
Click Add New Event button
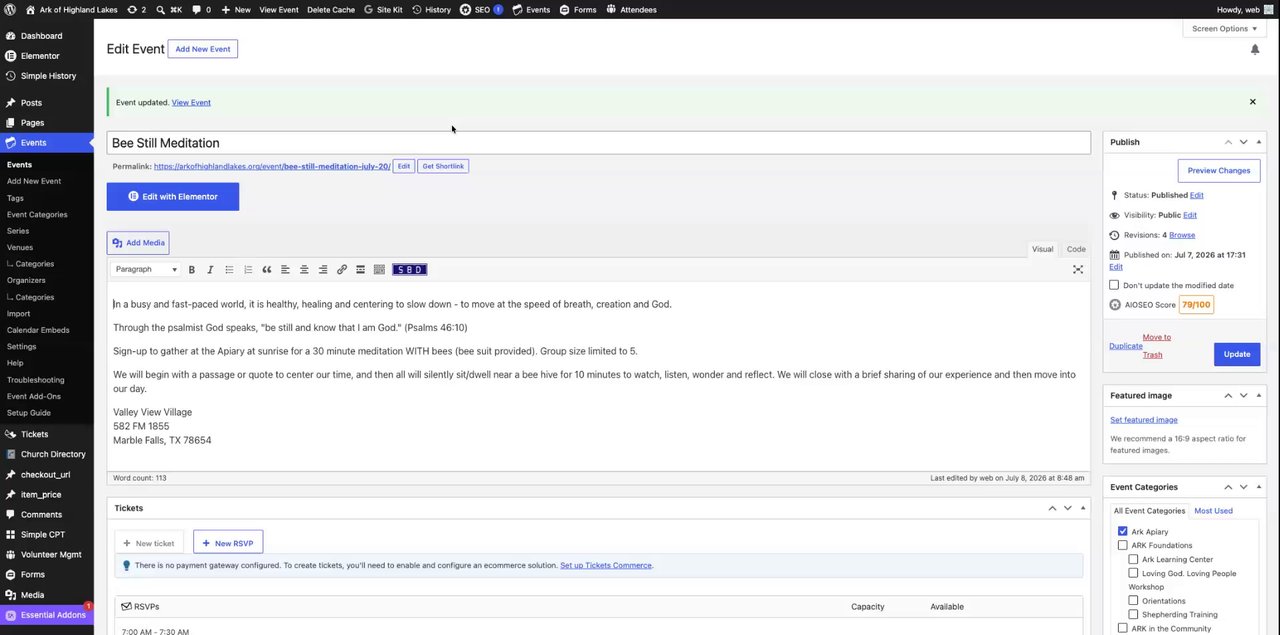pyautogui.click(x=203, y=49)
